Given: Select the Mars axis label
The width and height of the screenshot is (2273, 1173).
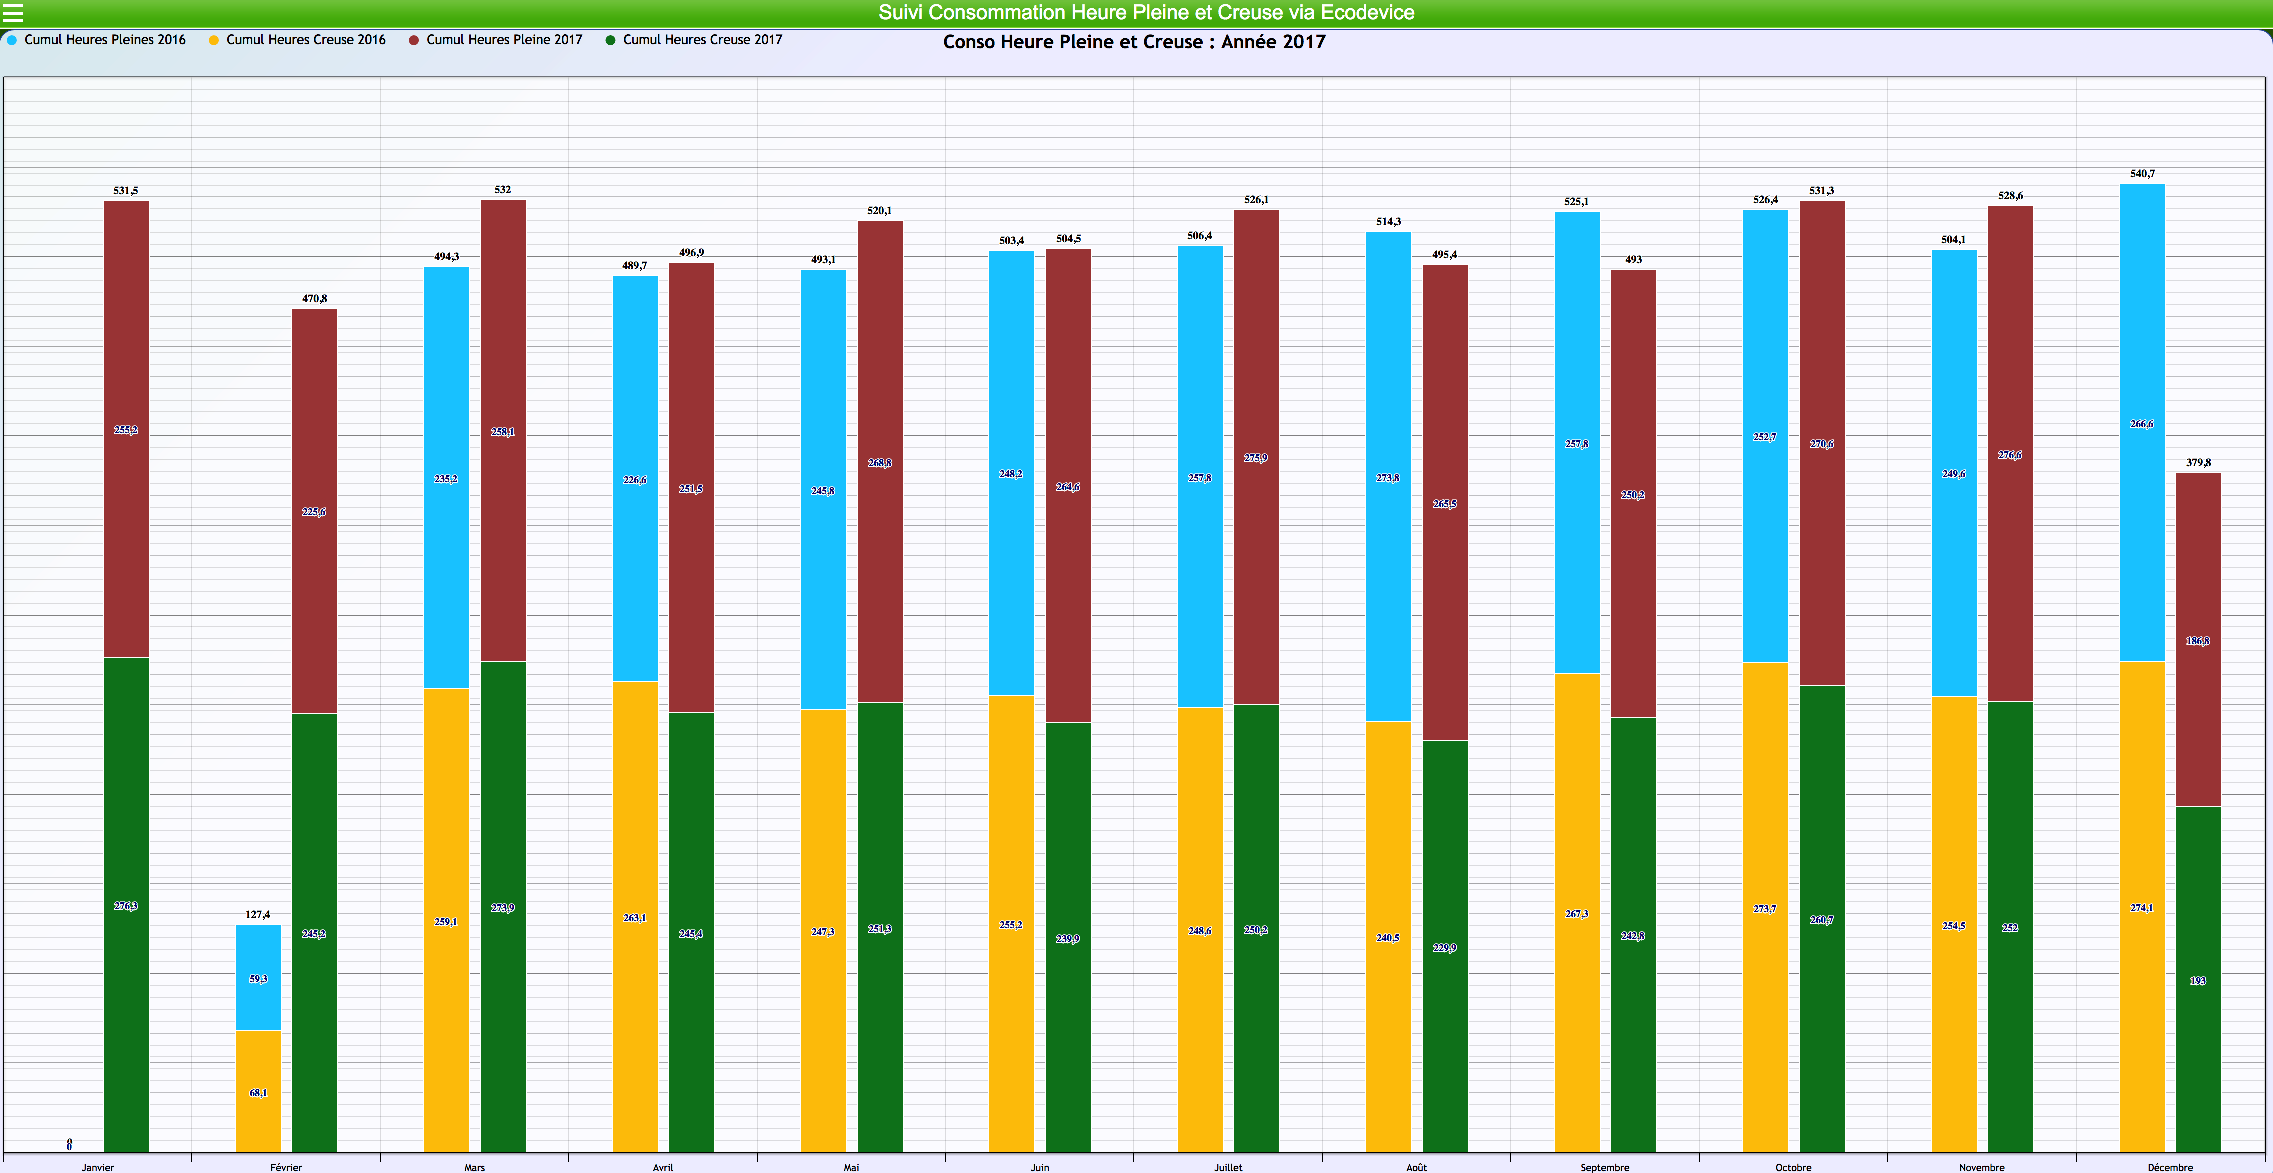Looking at the screenshot, I should (475, 1167).
